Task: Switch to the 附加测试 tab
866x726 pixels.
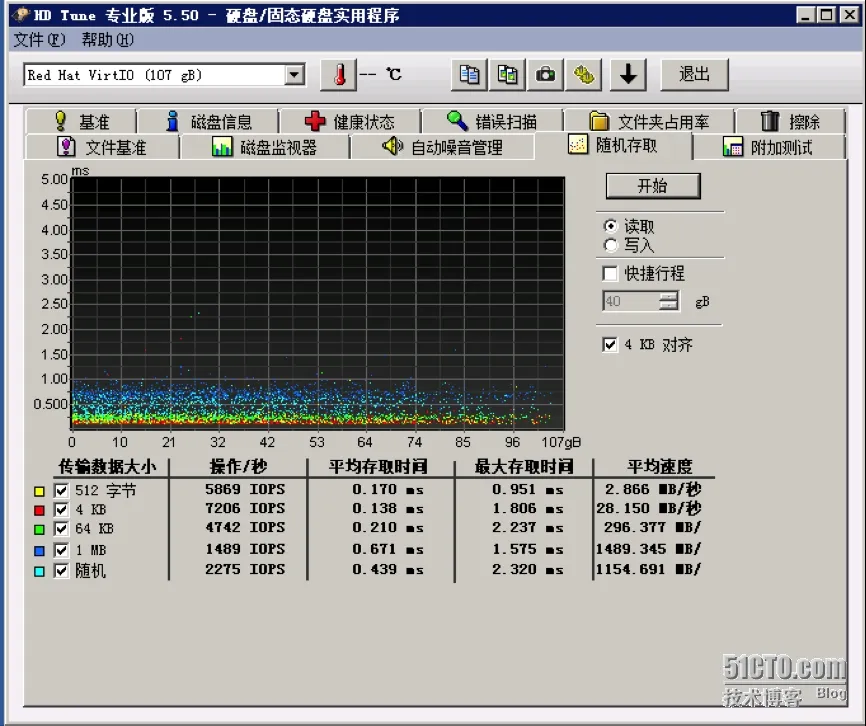Action: [769, 147]
